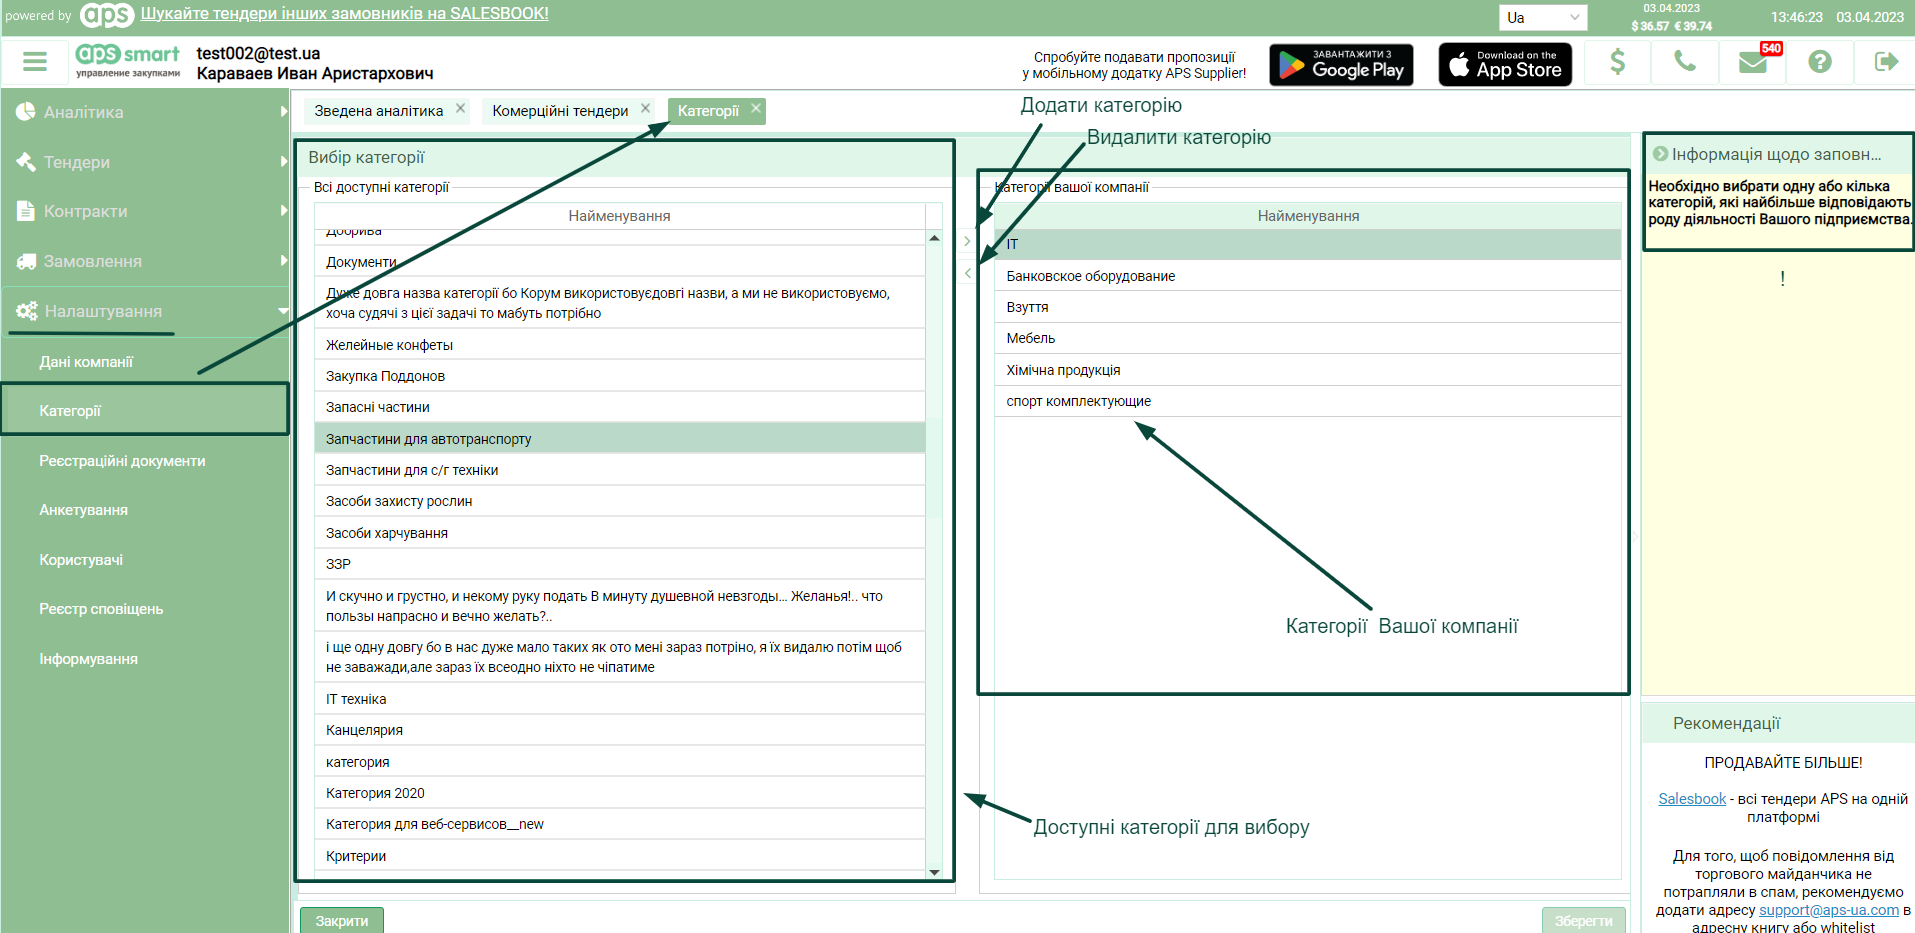Select Желейные конфеты category

[x=620, y=345]
